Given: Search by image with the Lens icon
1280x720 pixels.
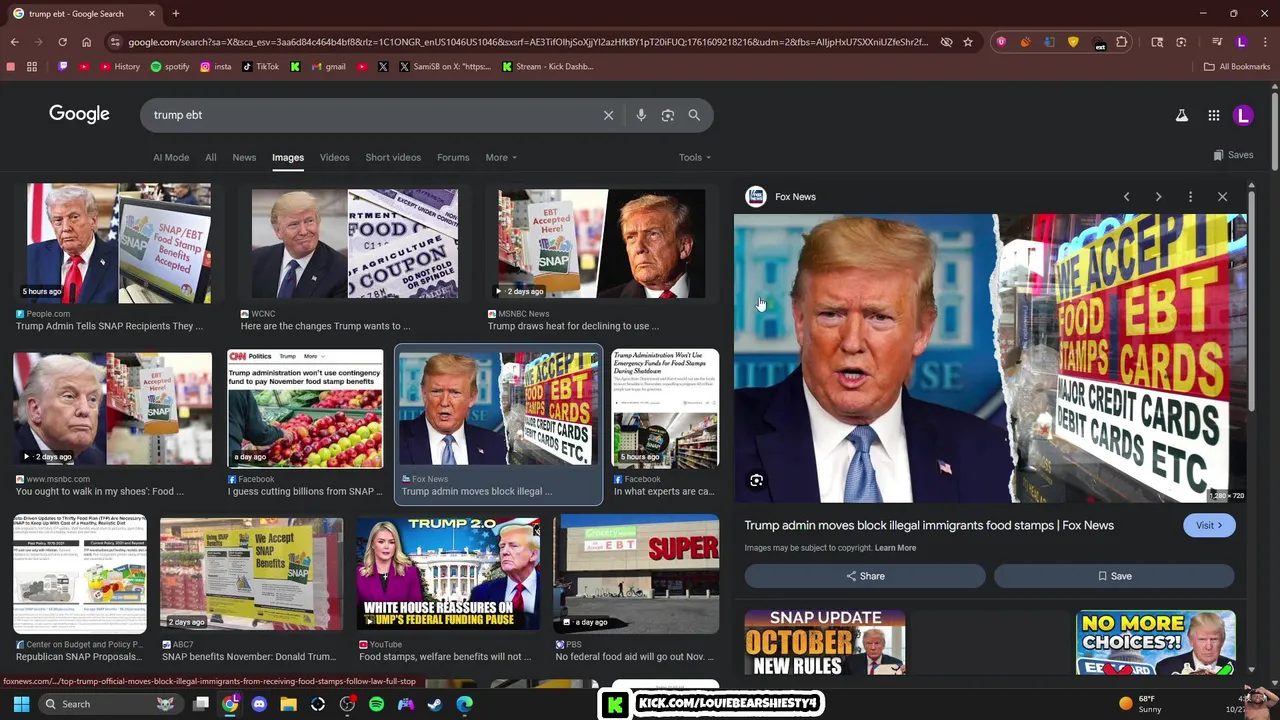Looking at the screenshot, I should coord(668,115).
